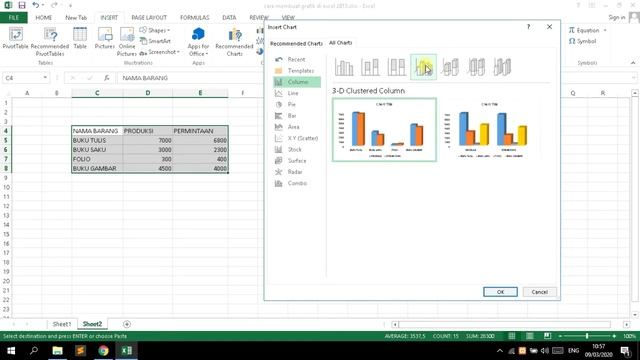Image resolution: width=640 pixels, height=360 pixels.
Task: Open Chrome from the taskbar
Action: pos(103,351)
